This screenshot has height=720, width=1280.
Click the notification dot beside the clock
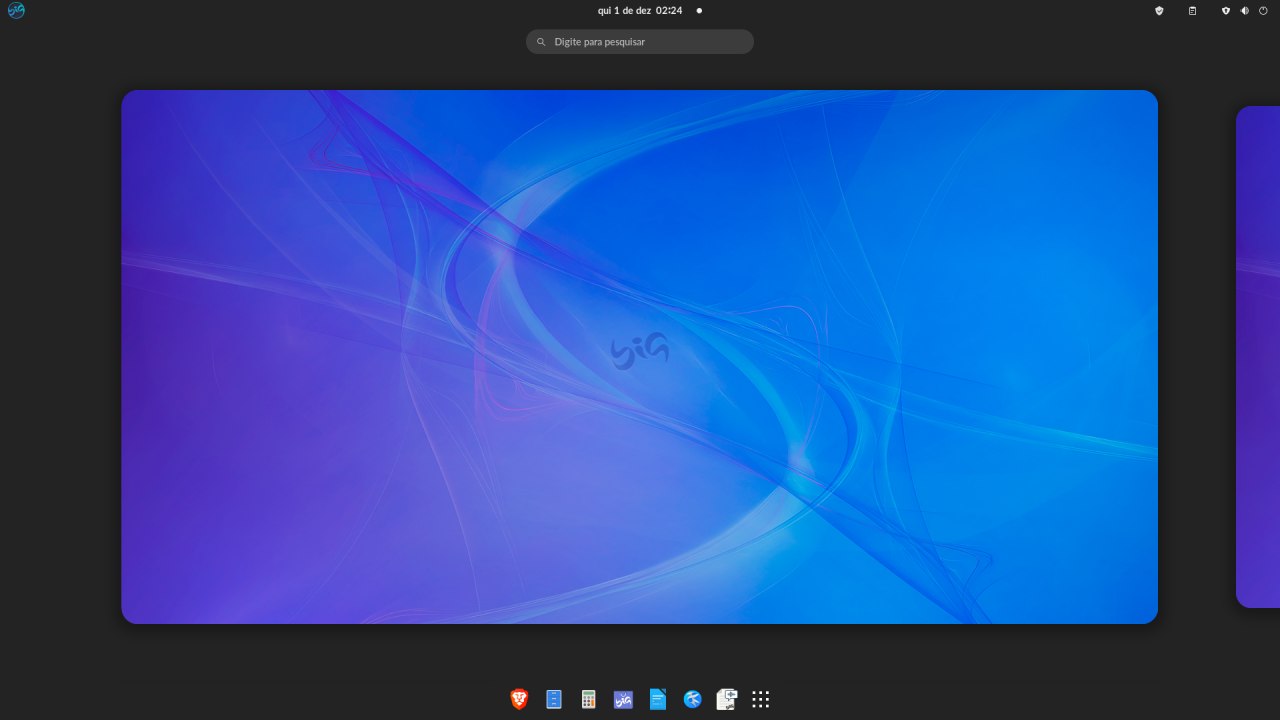tap(699, 10)
